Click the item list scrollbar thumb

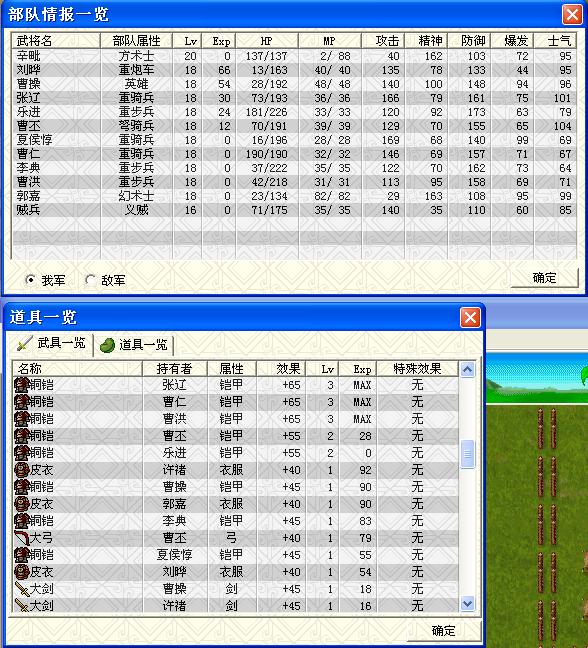point(467,454)
